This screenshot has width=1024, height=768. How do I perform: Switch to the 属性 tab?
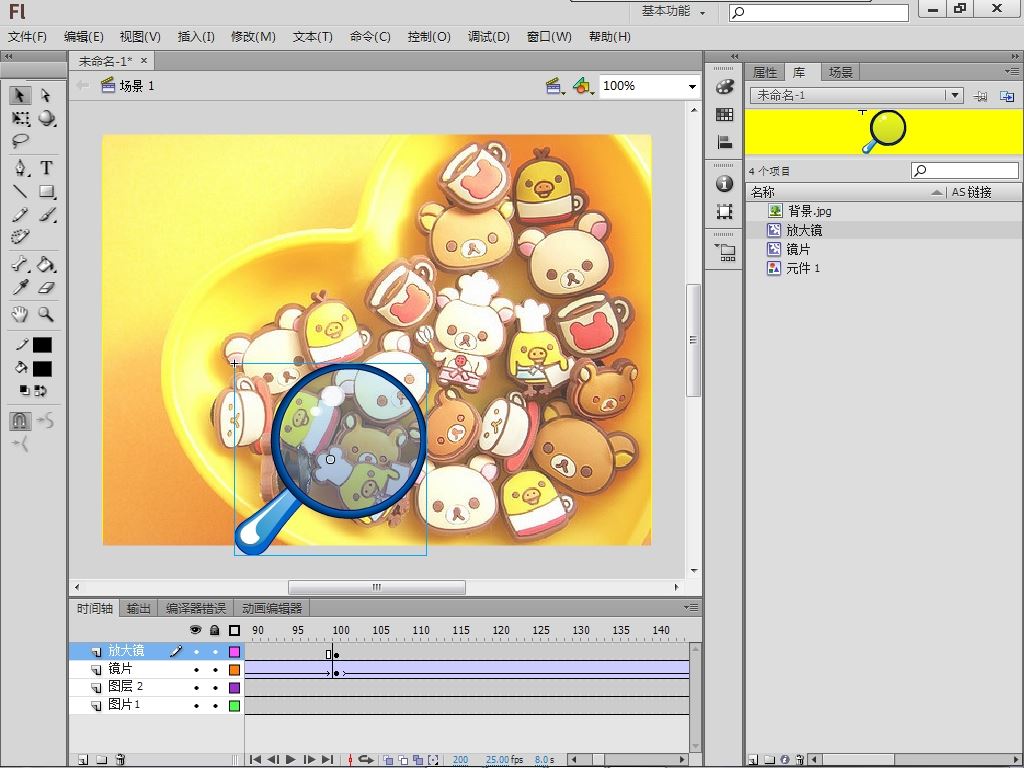coord(765,72)
